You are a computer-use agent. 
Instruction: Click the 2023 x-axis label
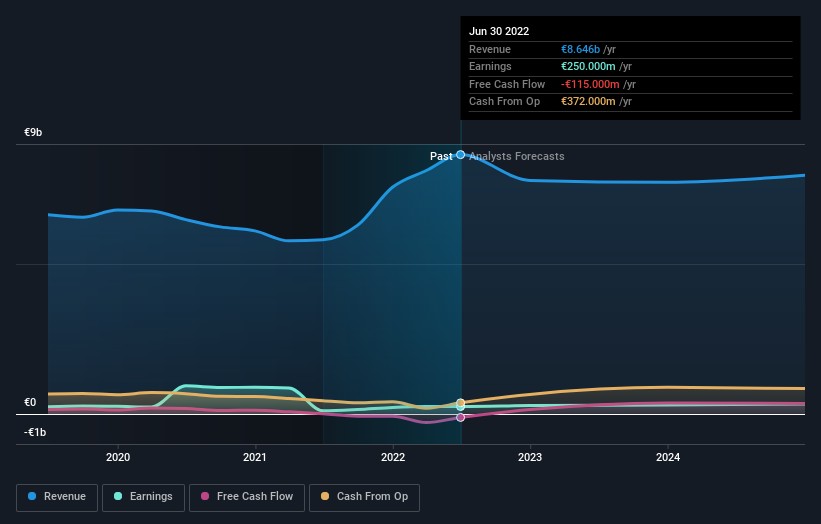[x=530, y=457]
